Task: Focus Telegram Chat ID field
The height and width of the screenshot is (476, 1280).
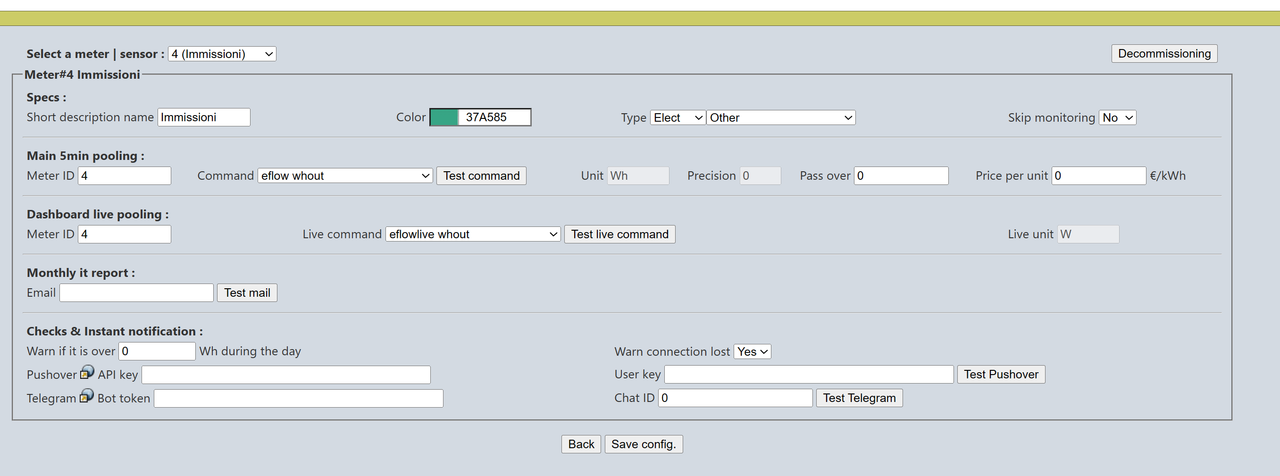Action: tap(736, 398)
